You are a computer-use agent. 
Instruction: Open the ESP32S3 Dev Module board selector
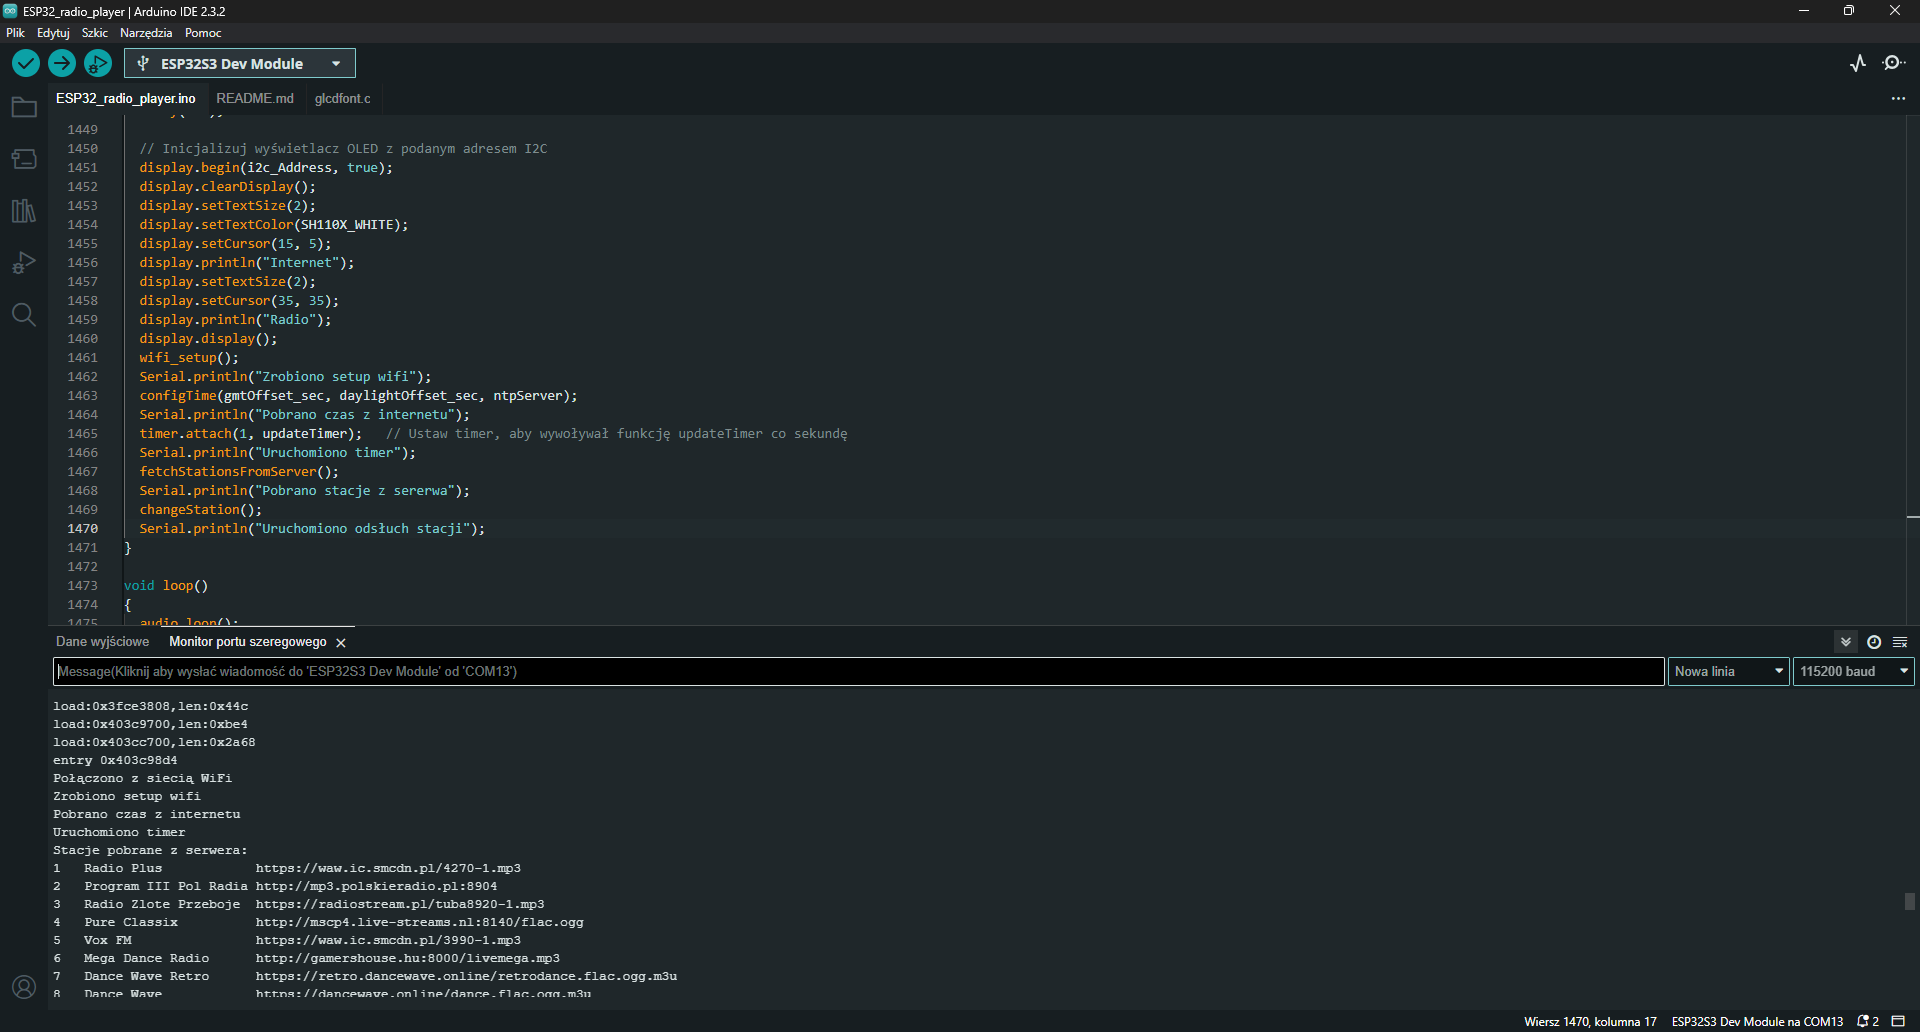click(x=239, y=63)
